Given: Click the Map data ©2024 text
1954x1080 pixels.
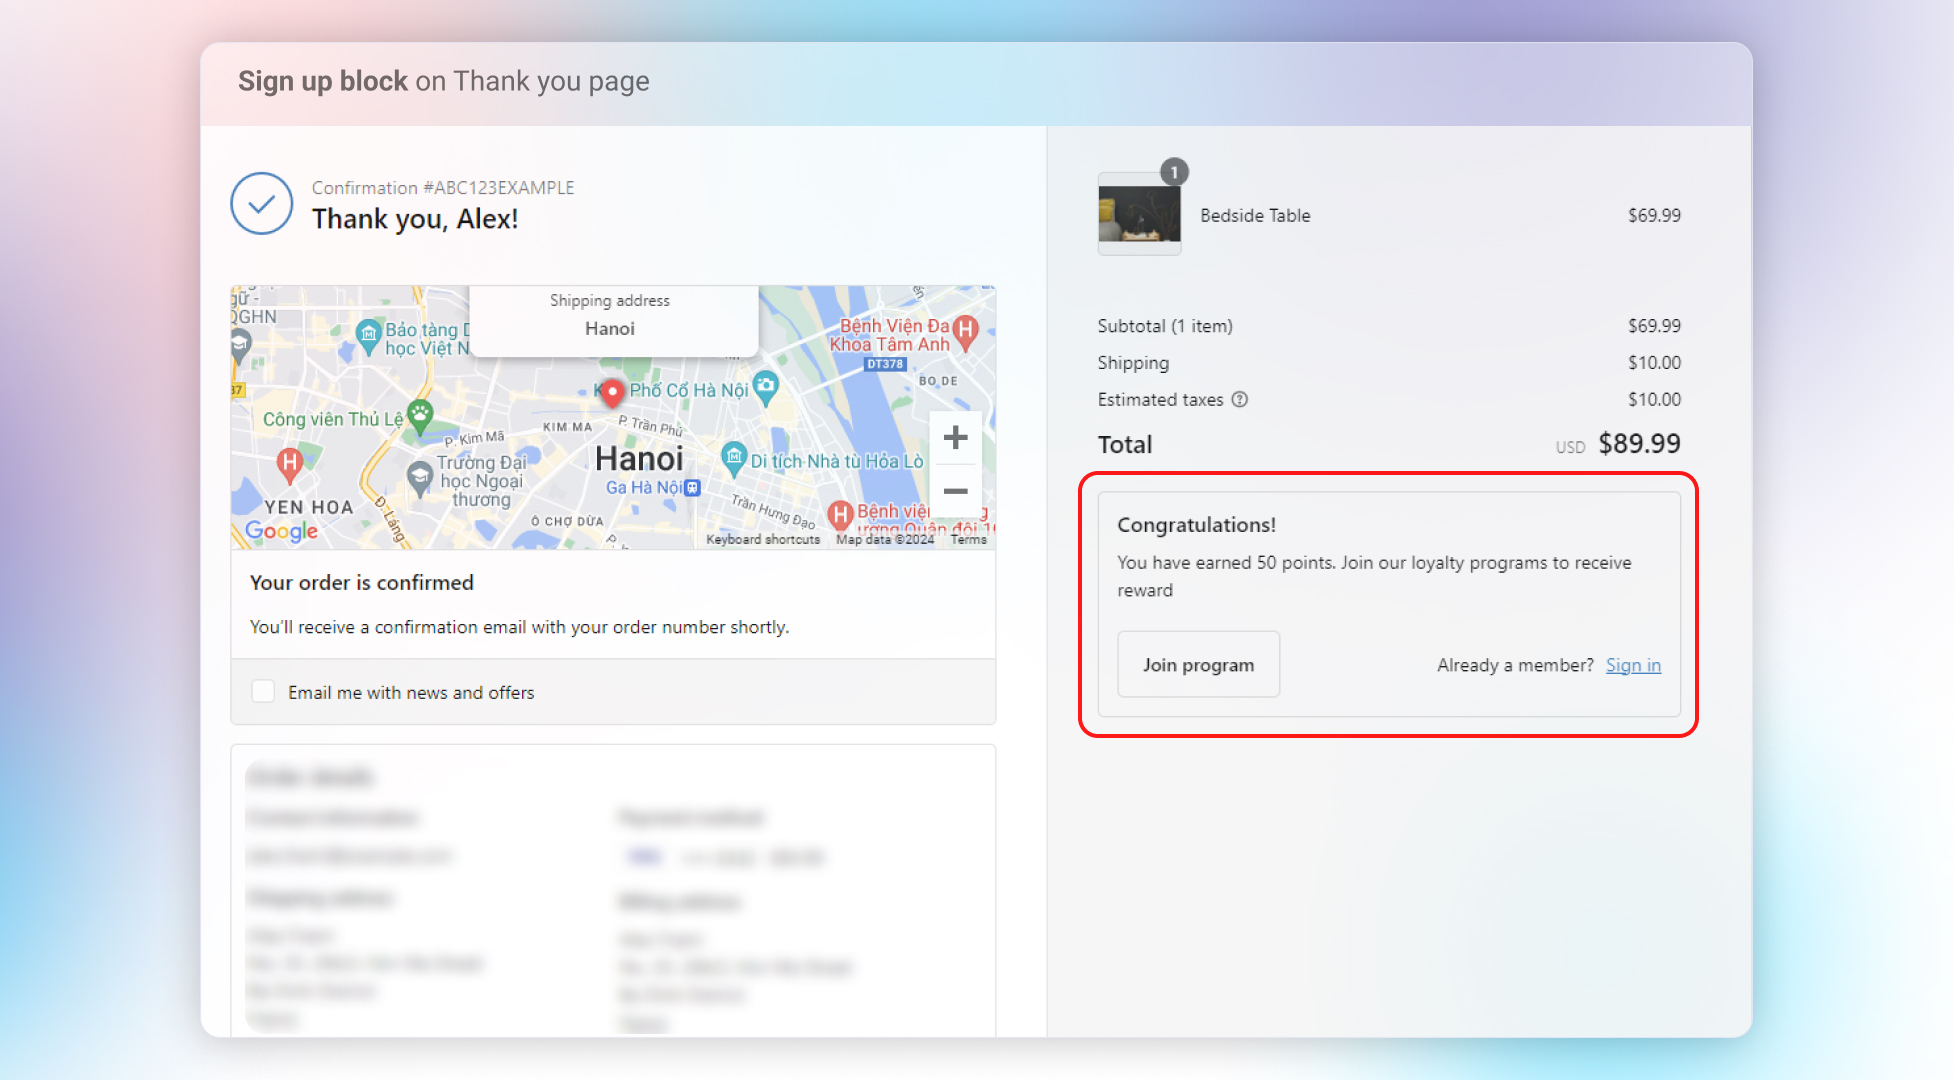Looking at the screenshot, I should (885, 540).
